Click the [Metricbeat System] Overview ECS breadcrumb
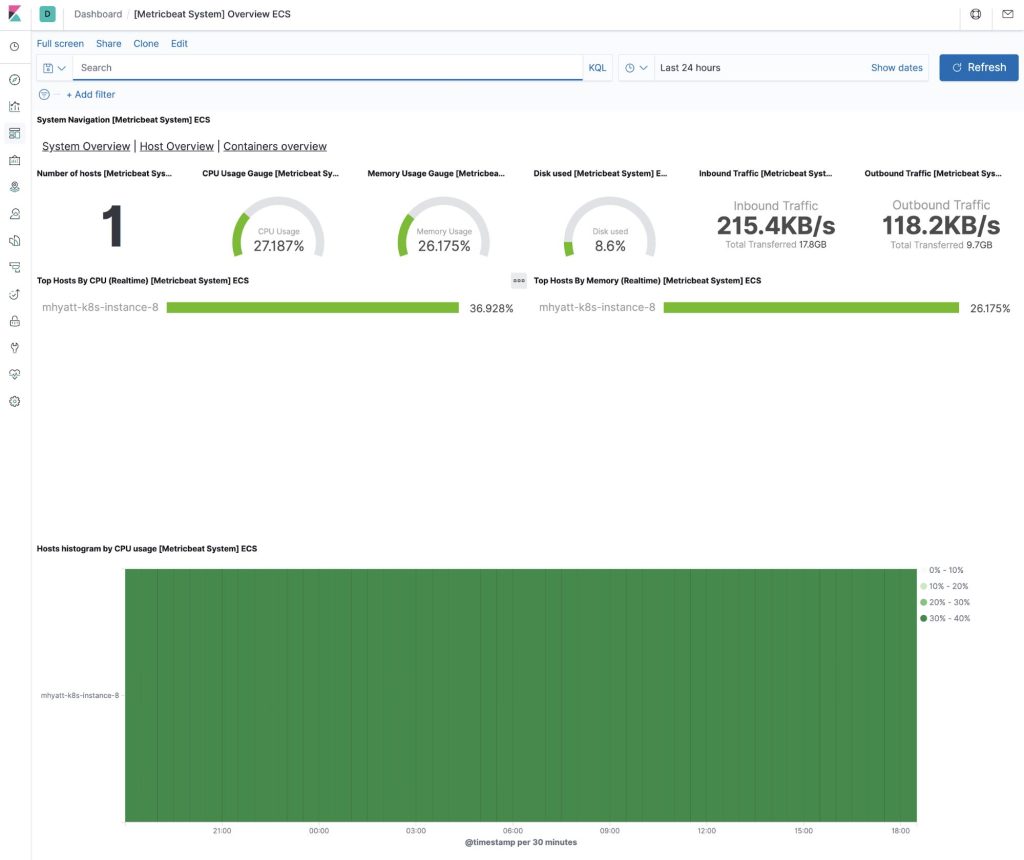Screen dimensions: 1024x860 click(x=212, y=14)
